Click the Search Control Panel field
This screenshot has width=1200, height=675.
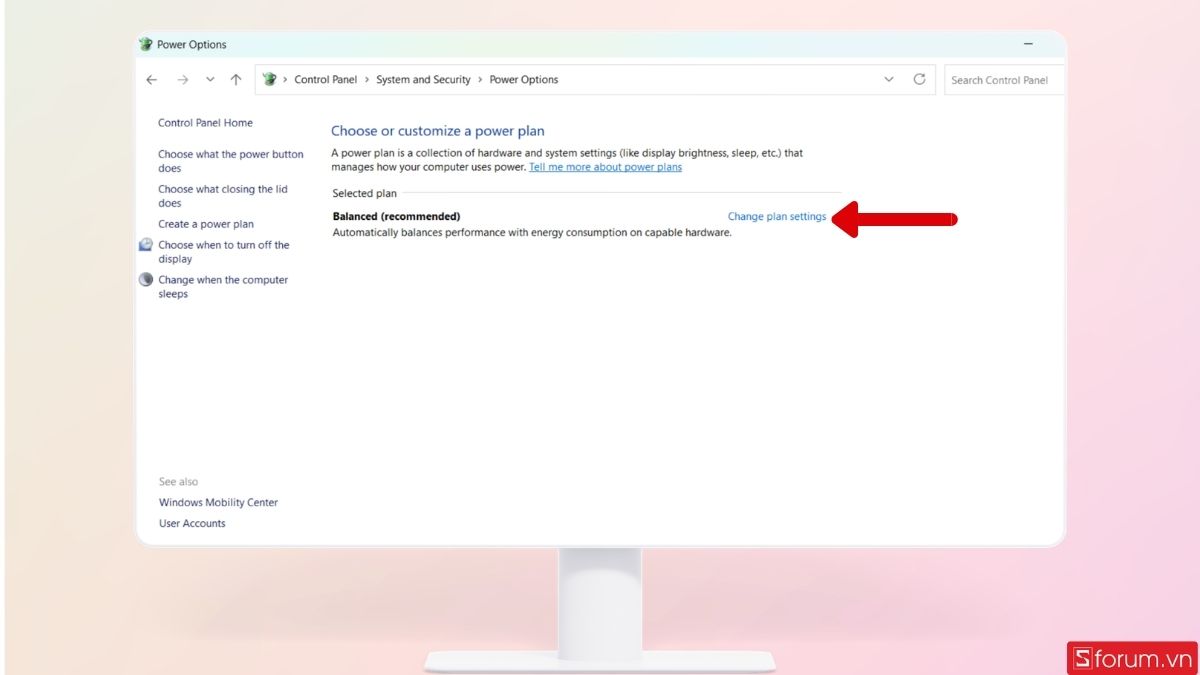[x=1004, y=79]
